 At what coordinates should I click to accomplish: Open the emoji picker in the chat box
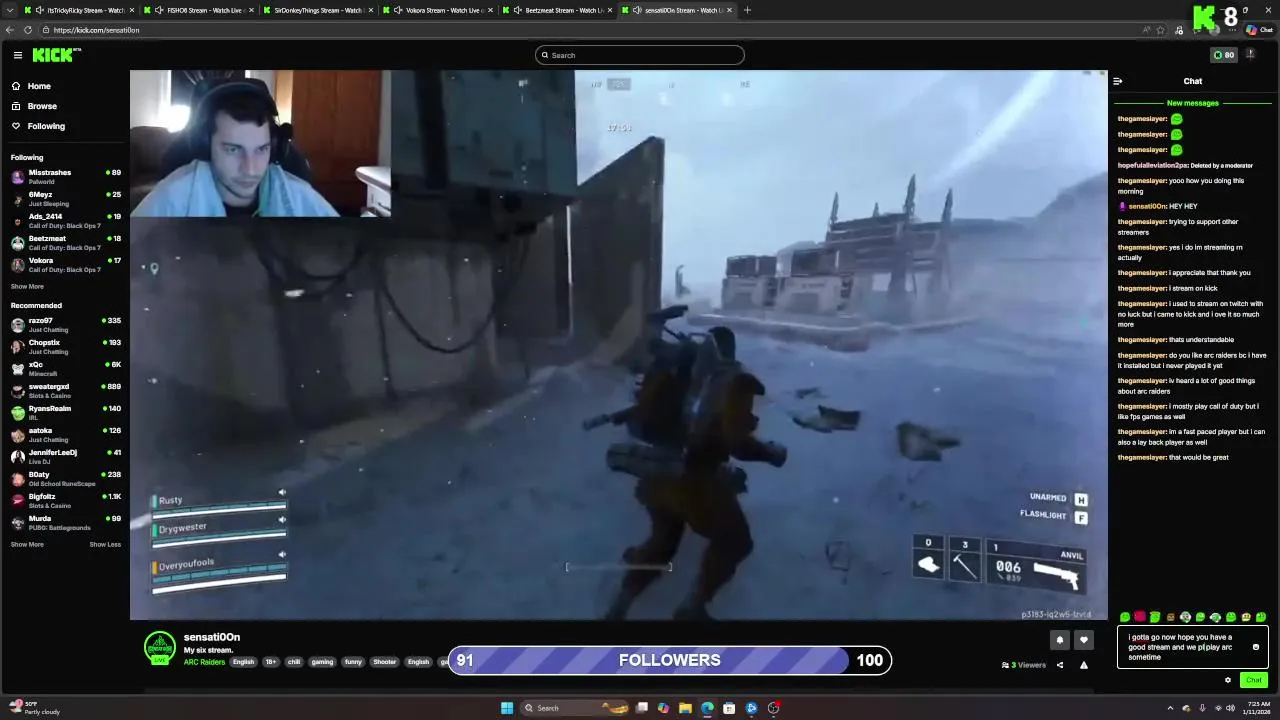pos(1256,647)
